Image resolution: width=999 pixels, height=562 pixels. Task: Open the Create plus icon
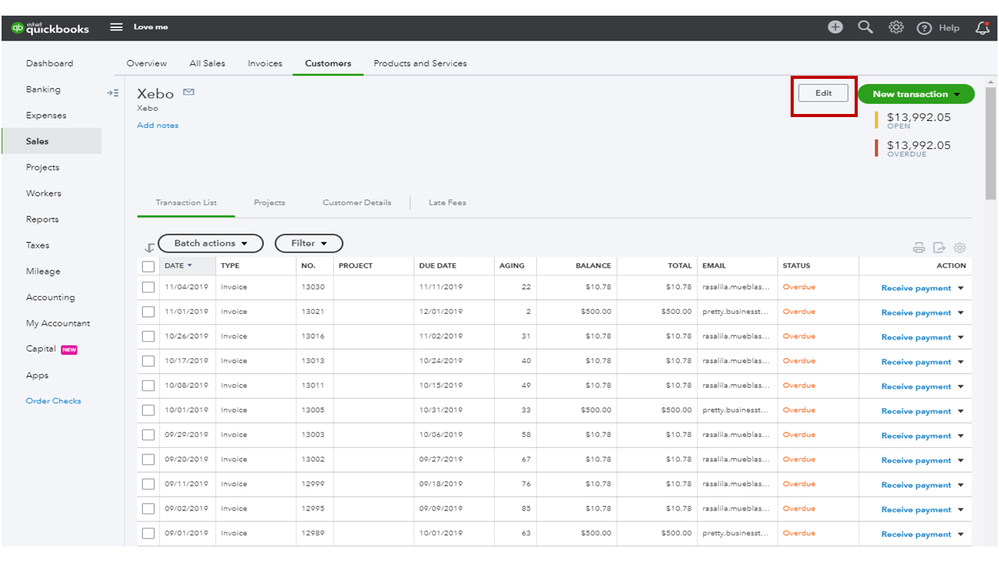835,27
